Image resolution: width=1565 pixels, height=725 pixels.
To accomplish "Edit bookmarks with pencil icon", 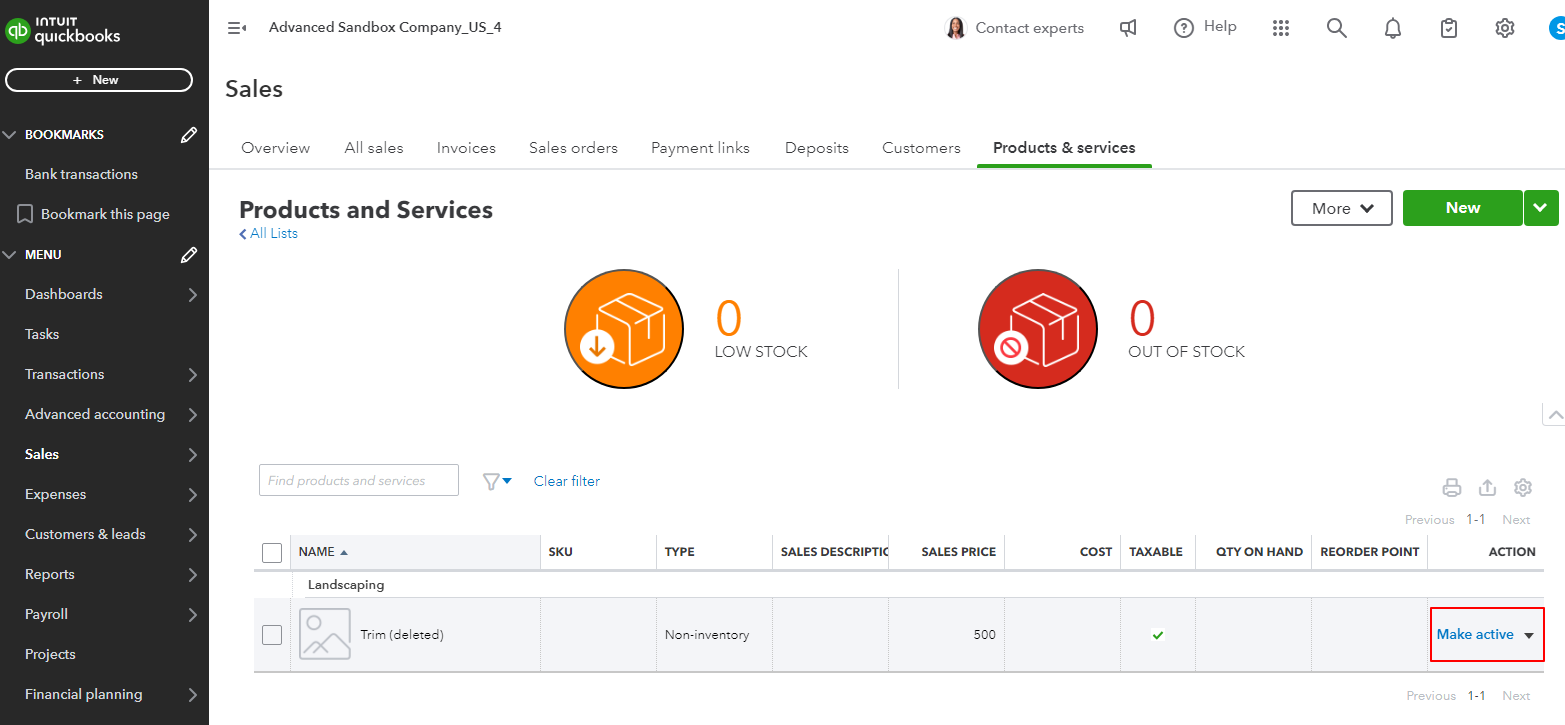I will click(x=188, y=135).
